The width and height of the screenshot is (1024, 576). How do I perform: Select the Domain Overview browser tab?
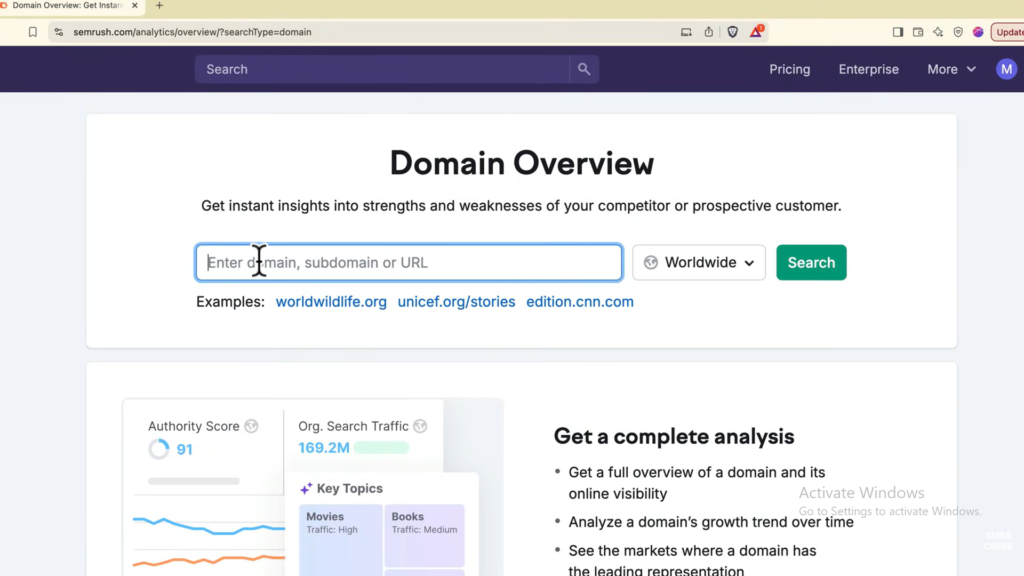(68, 6)
